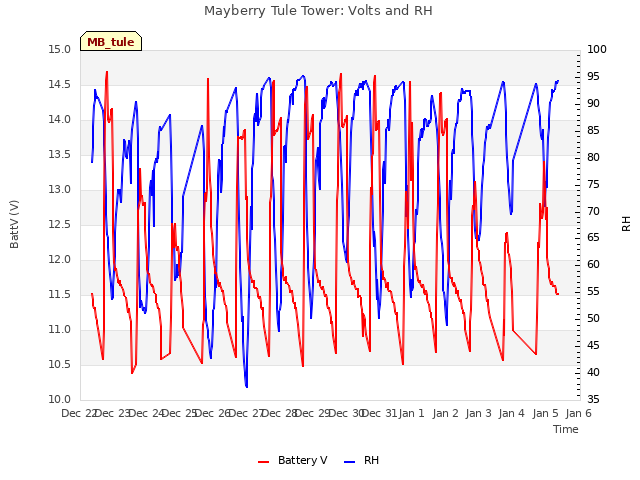Click the blue RH legend swatch

coord(350,462)
